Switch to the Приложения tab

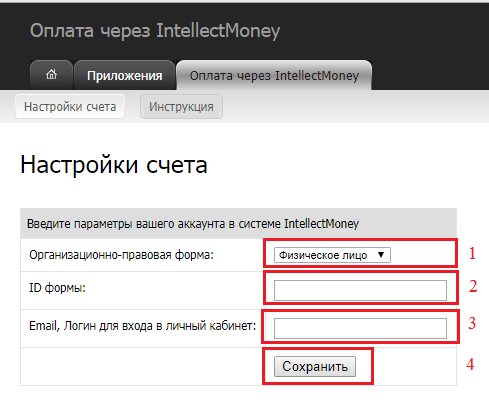[125, 75]
